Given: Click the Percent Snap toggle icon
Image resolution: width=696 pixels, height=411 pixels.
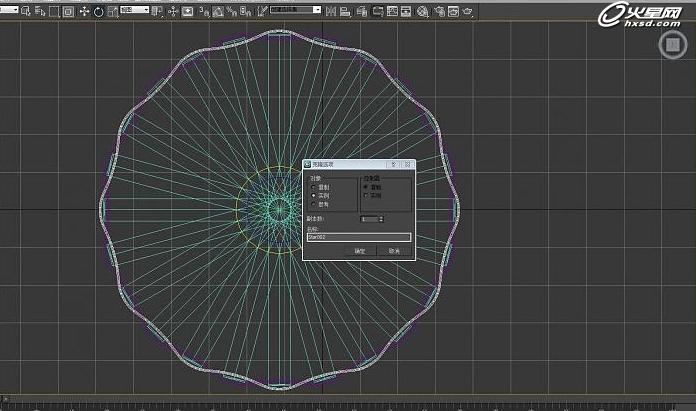Looking at the screenshot, I should (231, 11).
